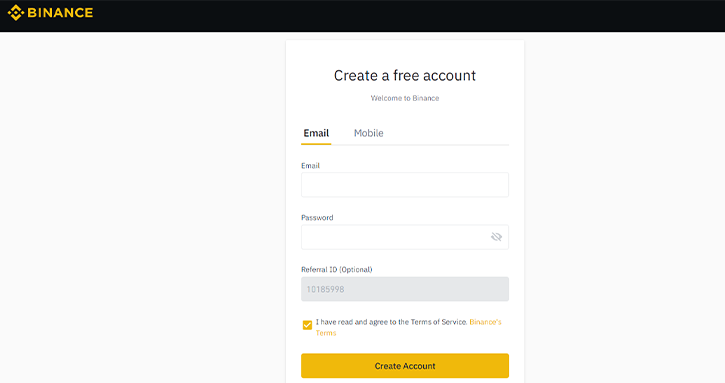The width and height of the screenshot is (725, 383).
Task: Switch to the Mobile tab
Action: pos(369,133)
